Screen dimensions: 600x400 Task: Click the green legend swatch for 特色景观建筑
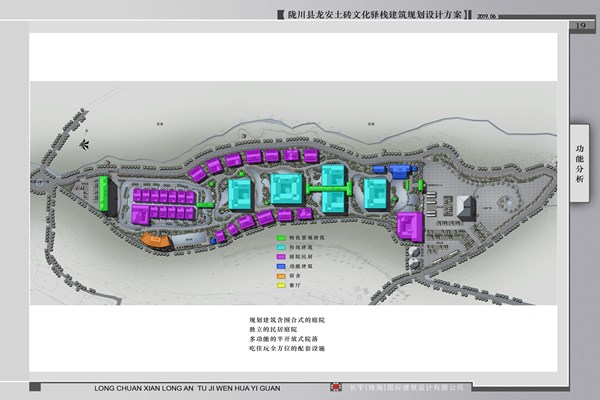(281, 238)
